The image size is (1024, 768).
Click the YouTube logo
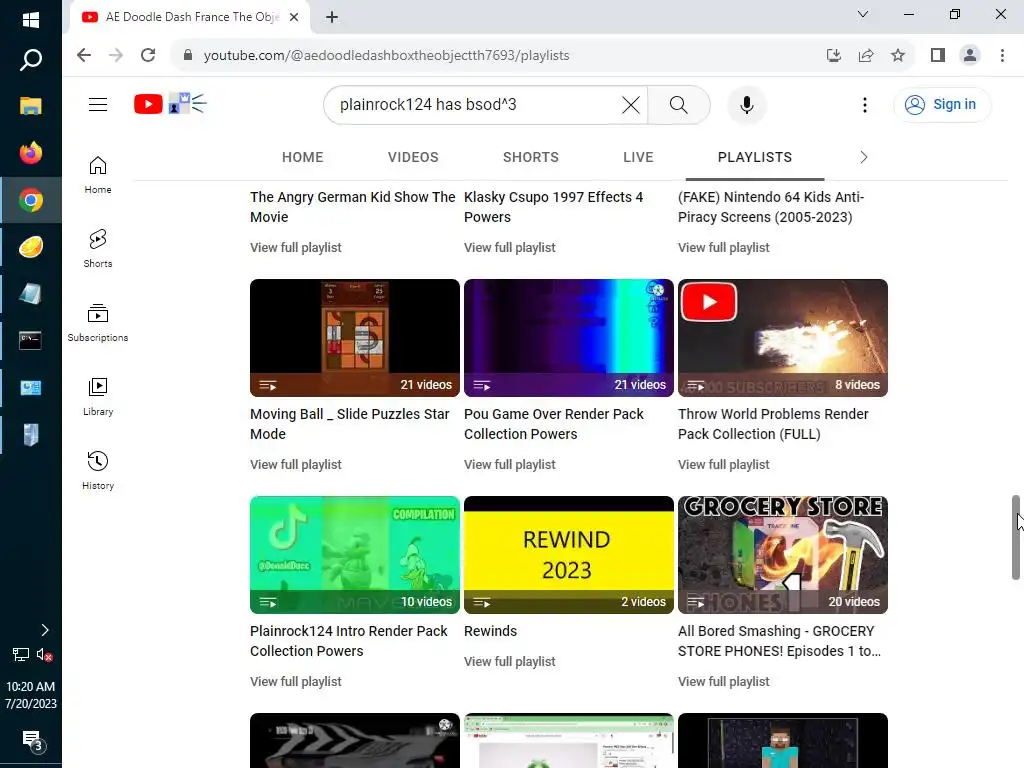click(148, 104)
